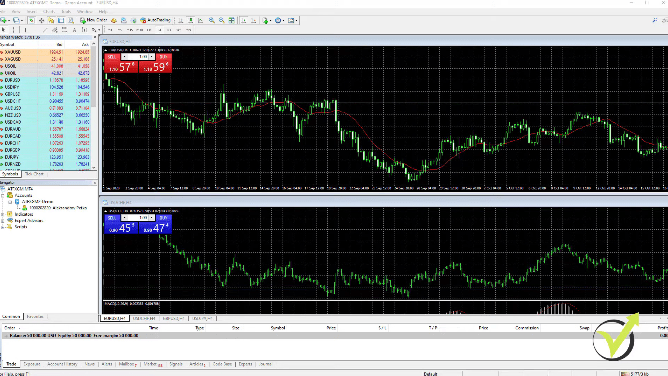This screenshot has height=376, width=668.
Task: Switch chart to line chart style
Action: tap(200, 20)
